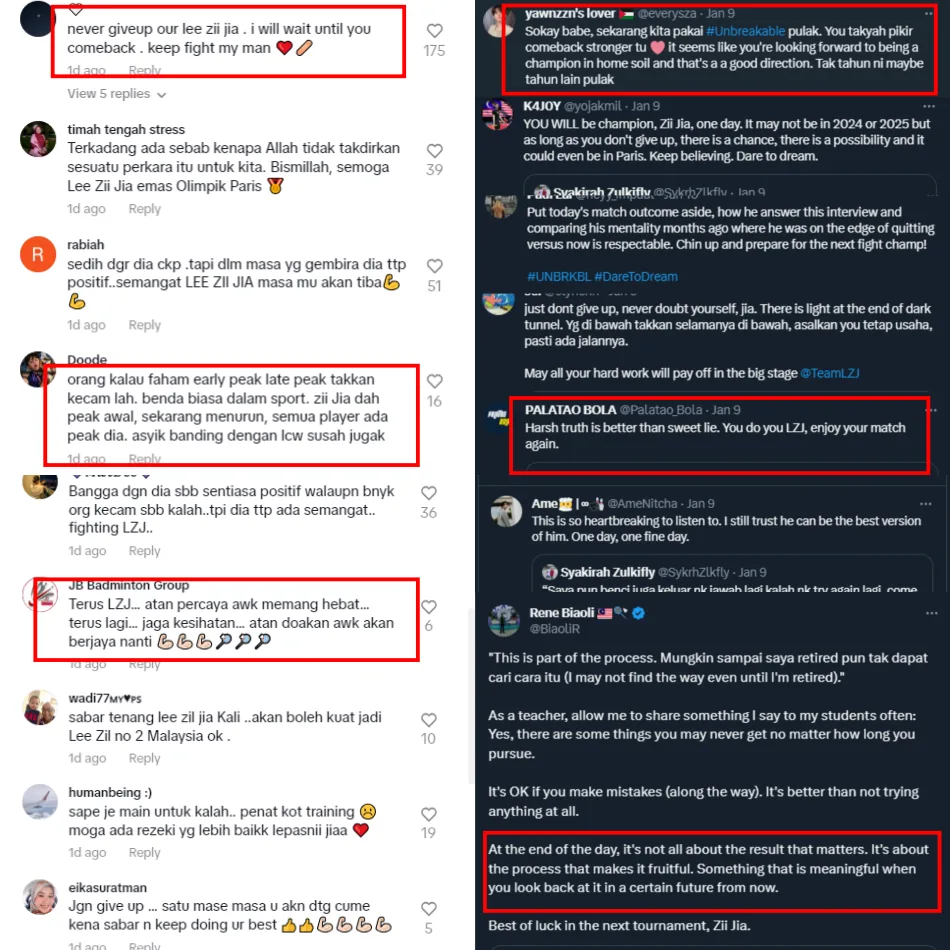Open the #UNBRKBL hashtag
This screenshot has height=950, width=950.
click(x=559, y=277)
